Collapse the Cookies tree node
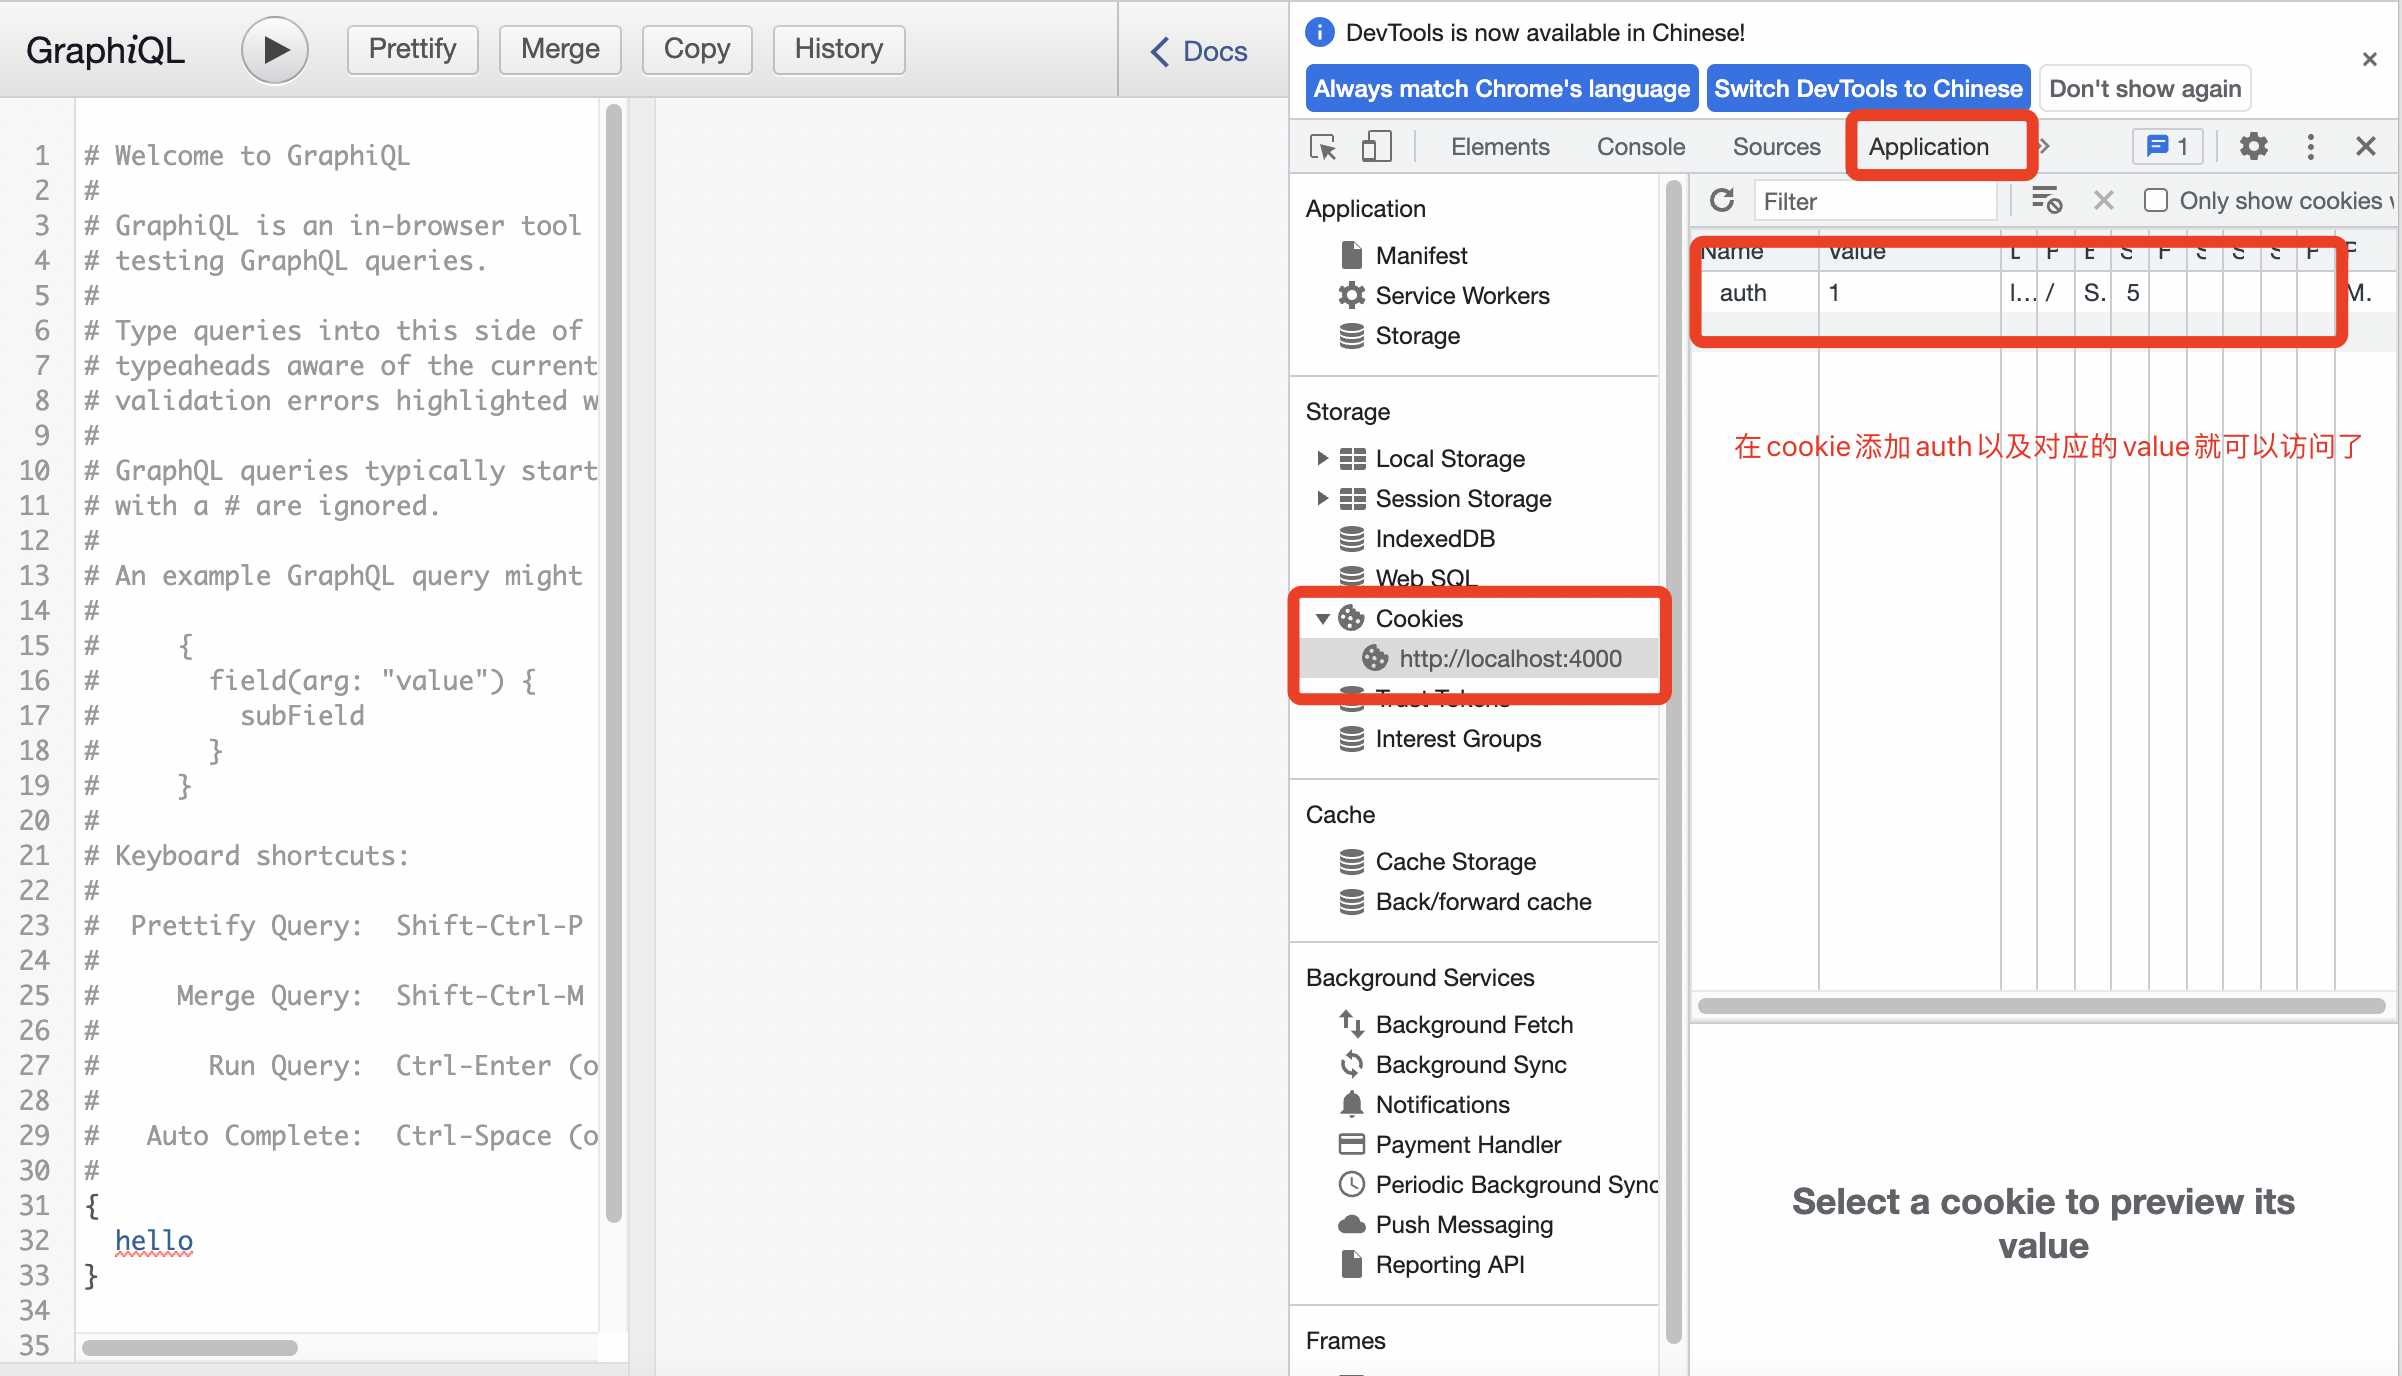This screenshot has height=1376, width=2402. pos(1322,619)
